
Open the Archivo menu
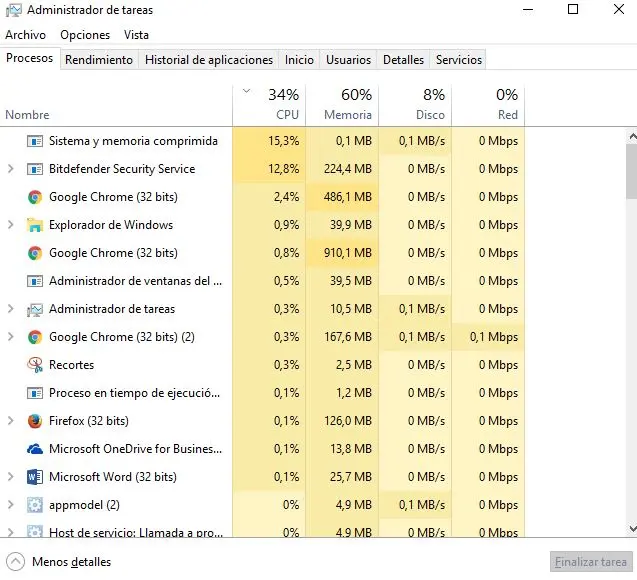pyautogui.click(x=26, y=35)
